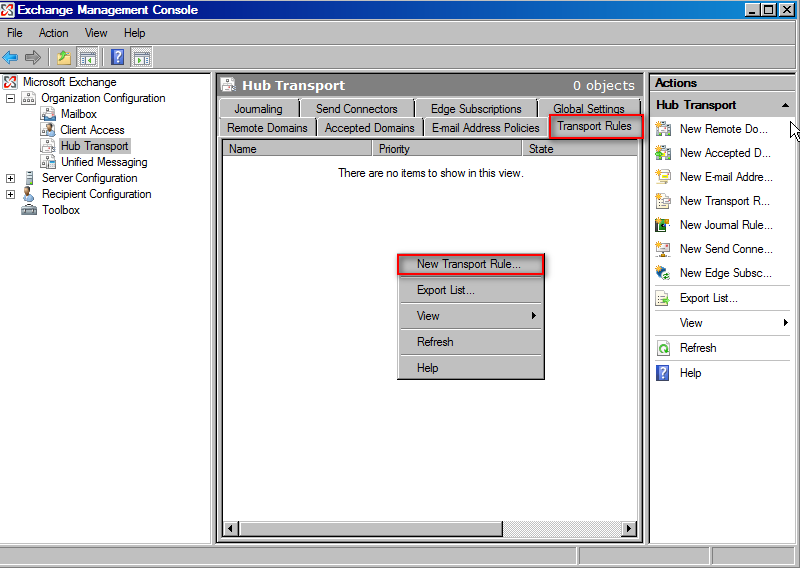
Task: Open the Help menu in the menu bar
Action: pyautogui.click(x=135, y=33)
